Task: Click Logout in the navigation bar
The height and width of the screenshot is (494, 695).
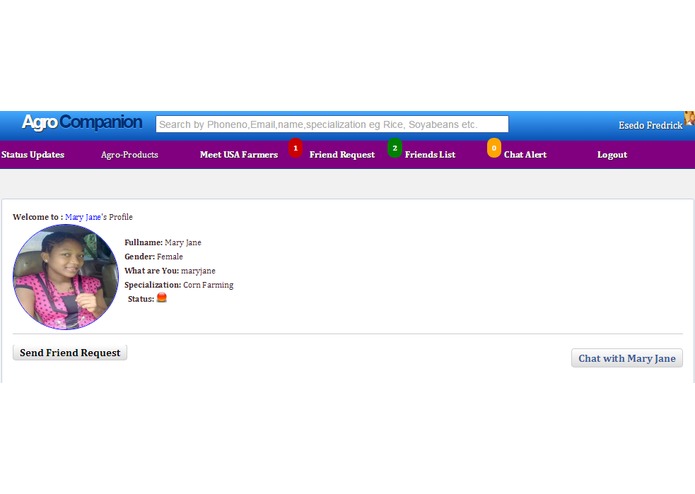Action: [612, 155]
